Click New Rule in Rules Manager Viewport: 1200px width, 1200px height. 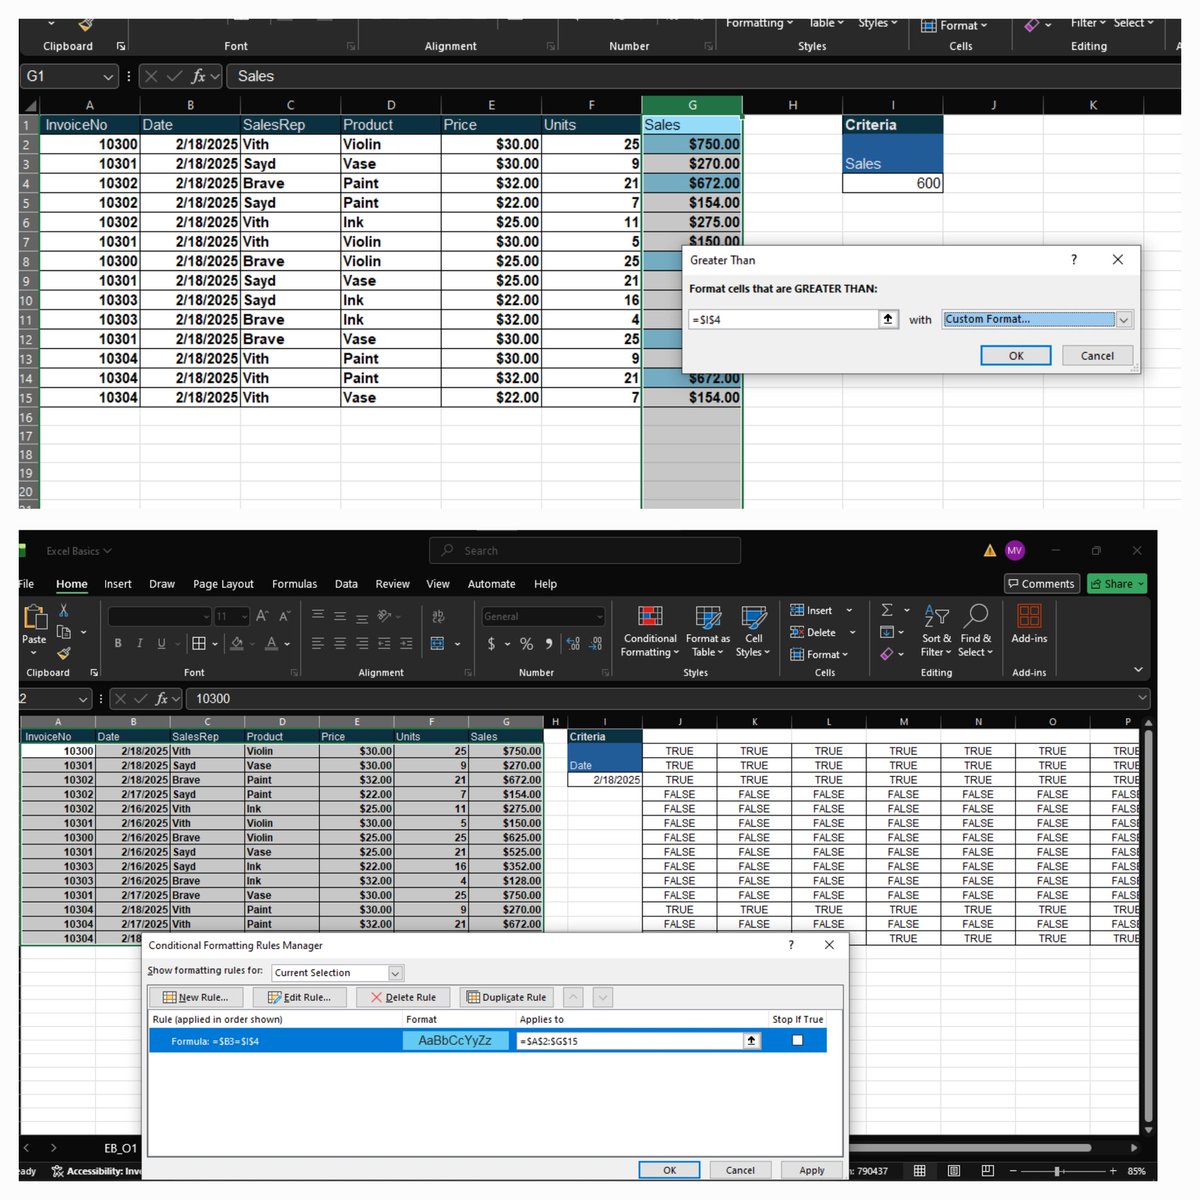196,997
